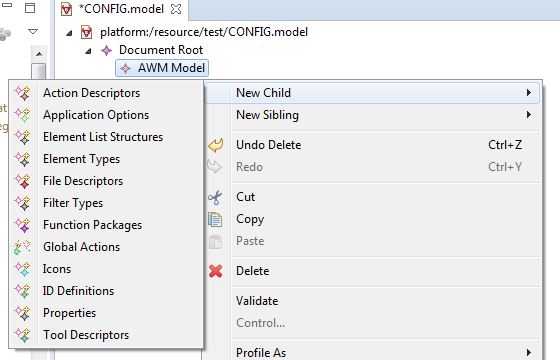The image size is (560, 360).
Task: Click the Properties sparkle icon
Action: [x=22, y=313]
